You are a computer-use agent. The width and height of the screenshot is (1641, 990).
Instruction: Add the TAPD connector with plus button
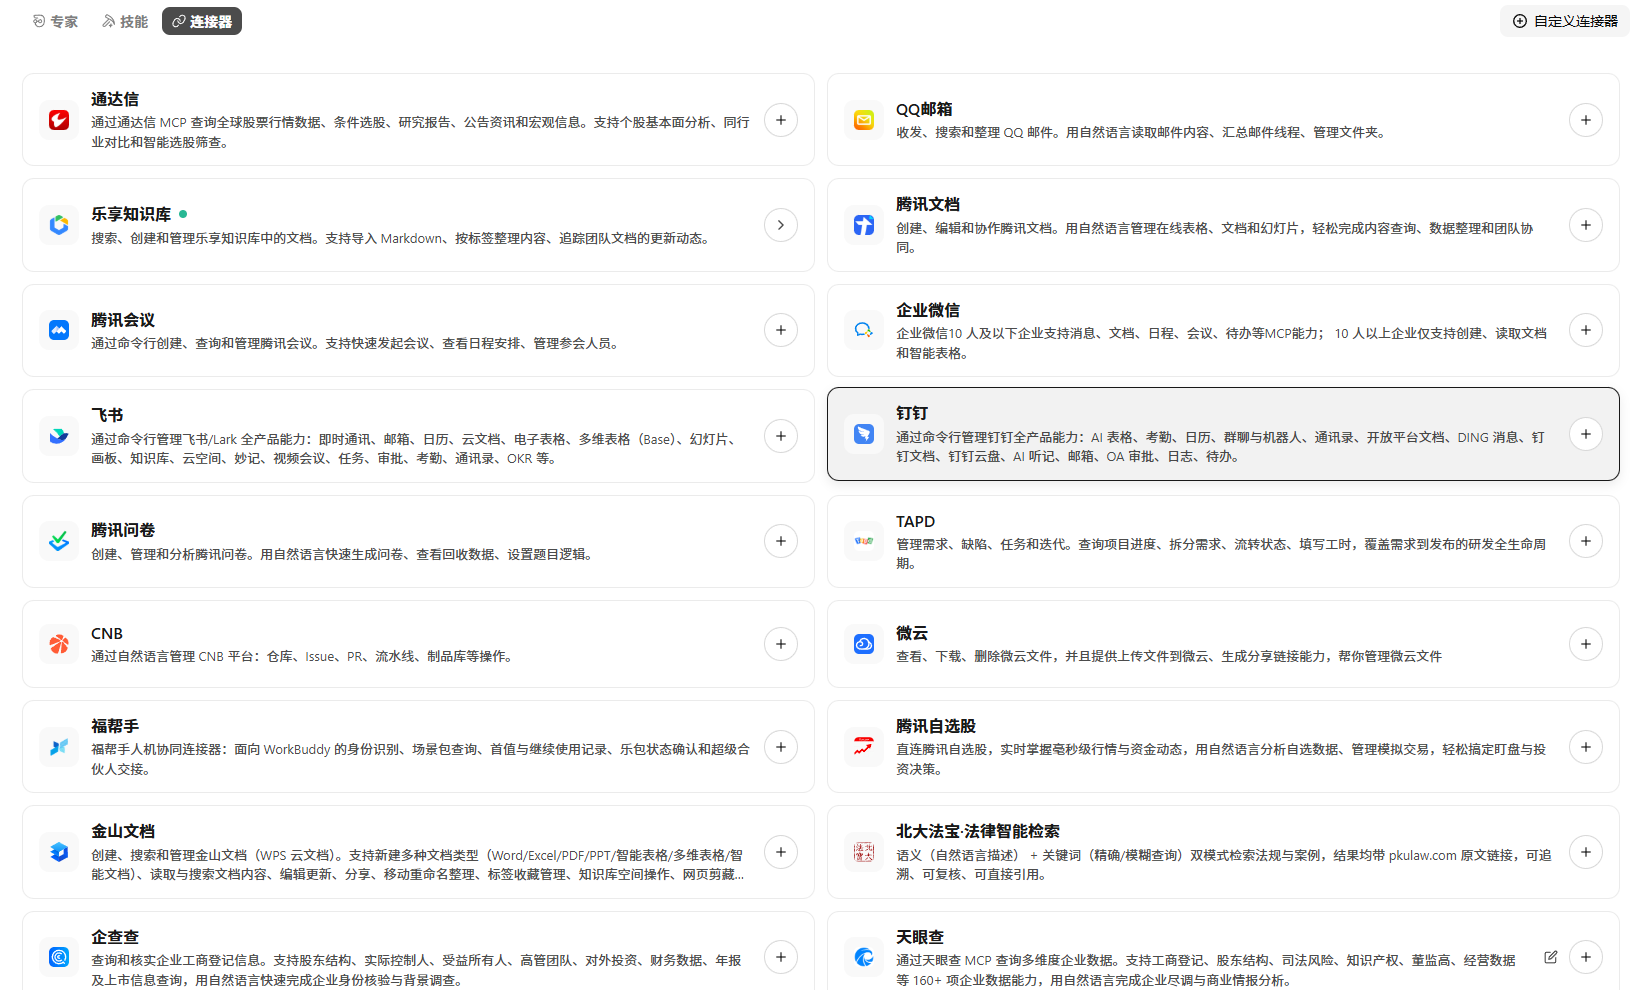pyautogui.click(x=1586, y=541)
